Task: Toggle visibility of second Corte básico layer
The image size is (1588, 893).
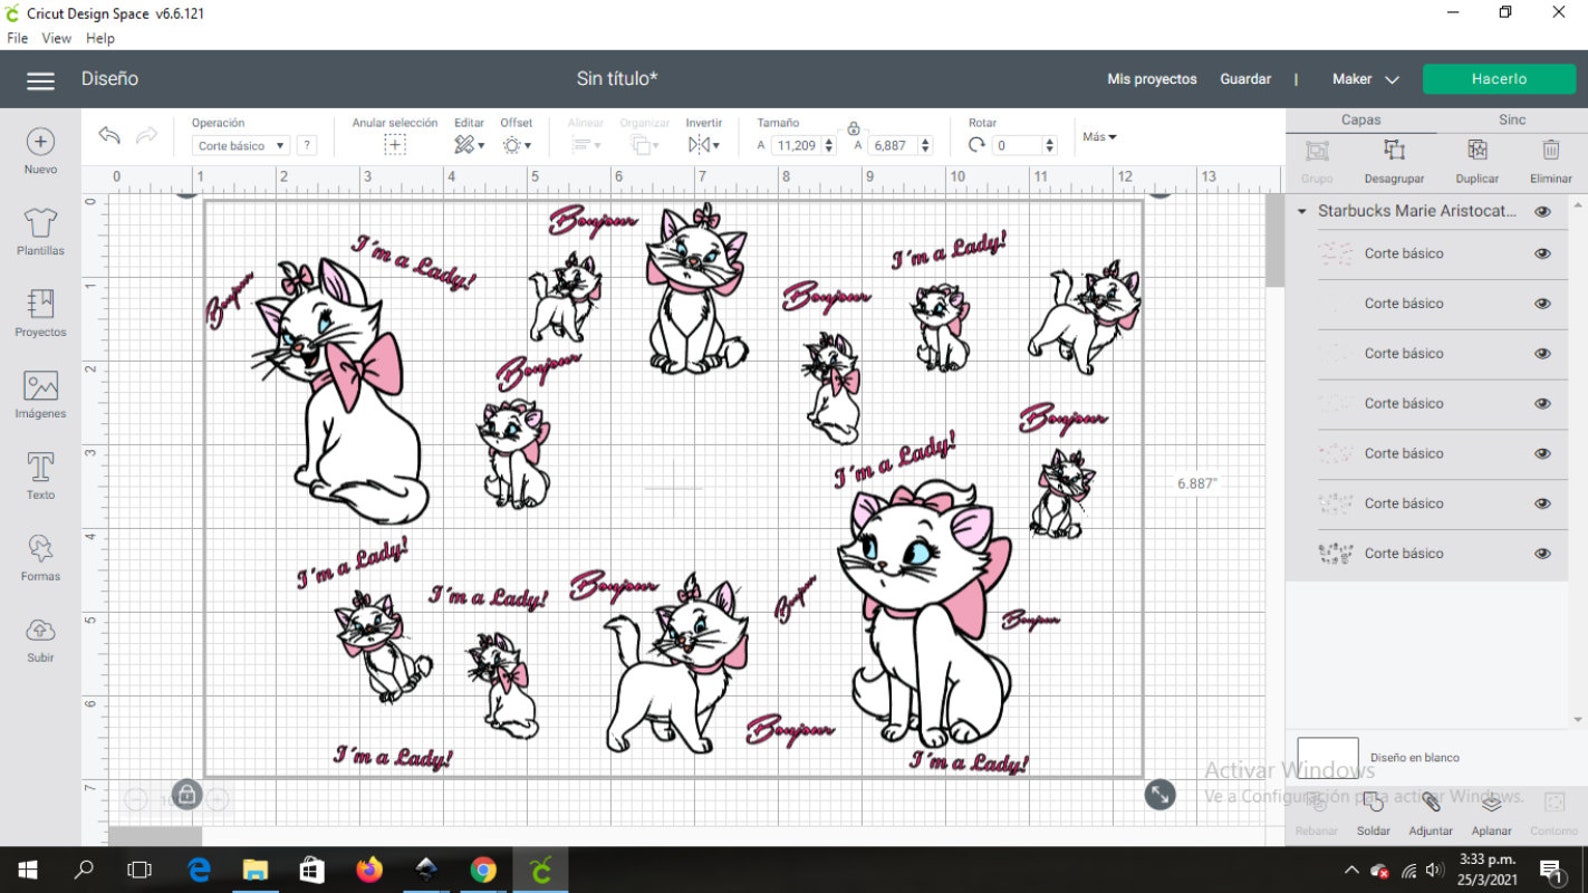Action: [1543, 303]
